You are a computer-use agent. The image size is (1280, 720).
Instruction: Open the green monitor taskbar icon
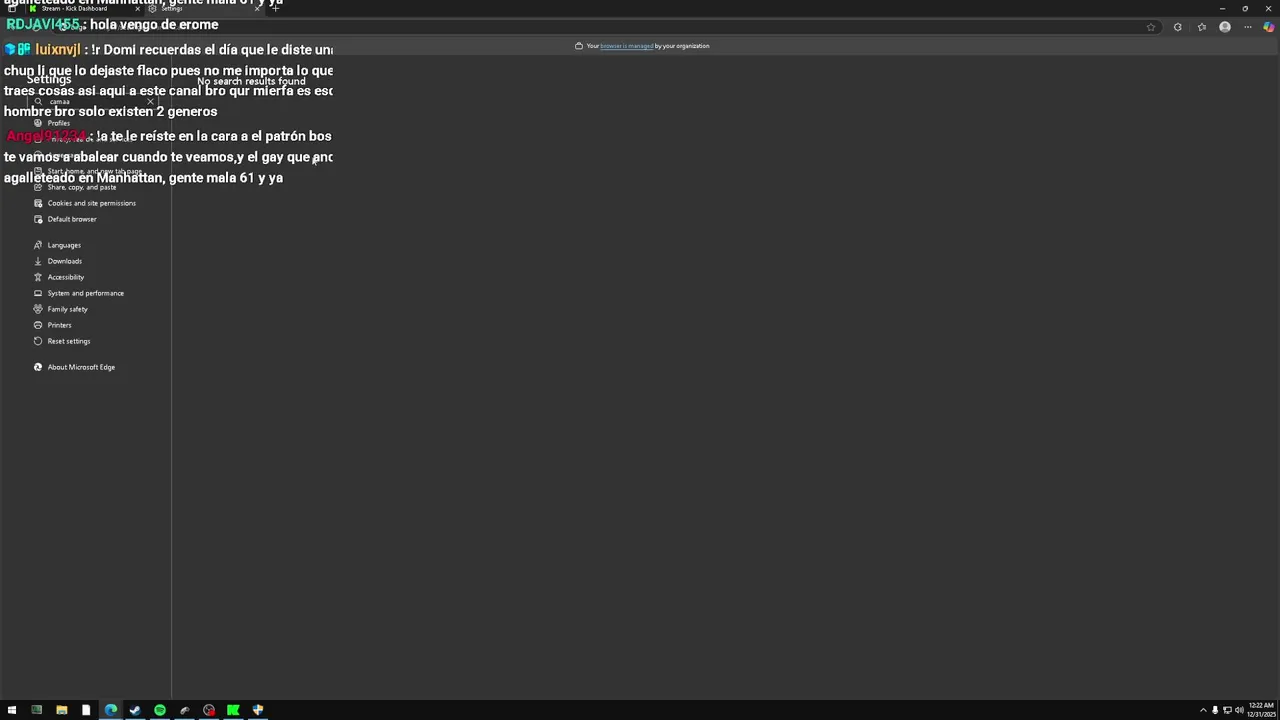[x=37, y=710]
